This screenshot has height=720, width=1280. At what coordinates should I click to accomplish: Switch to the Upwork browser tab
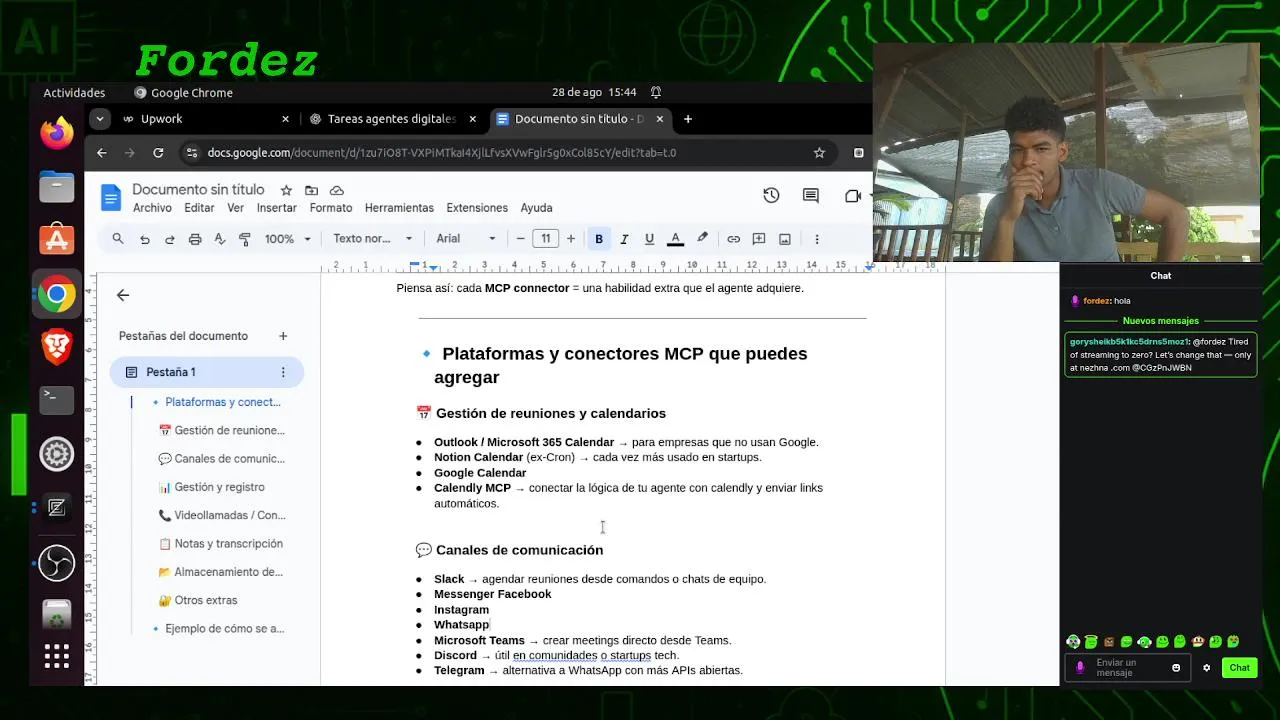point(205,119)
